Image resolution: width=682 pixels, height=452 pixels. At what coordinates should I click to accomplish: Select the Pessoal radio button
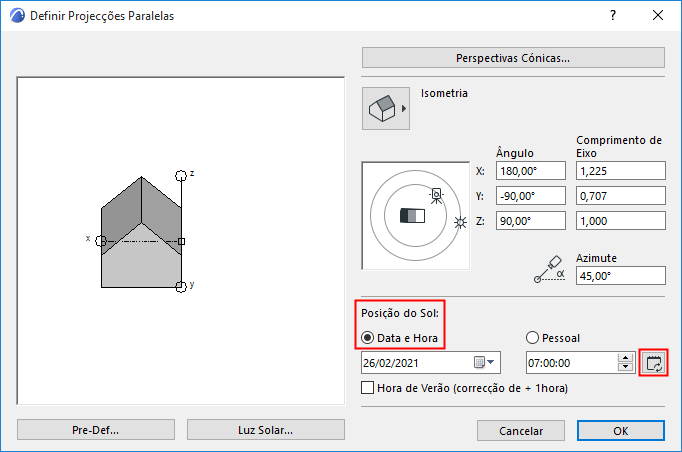click(532, 338)
